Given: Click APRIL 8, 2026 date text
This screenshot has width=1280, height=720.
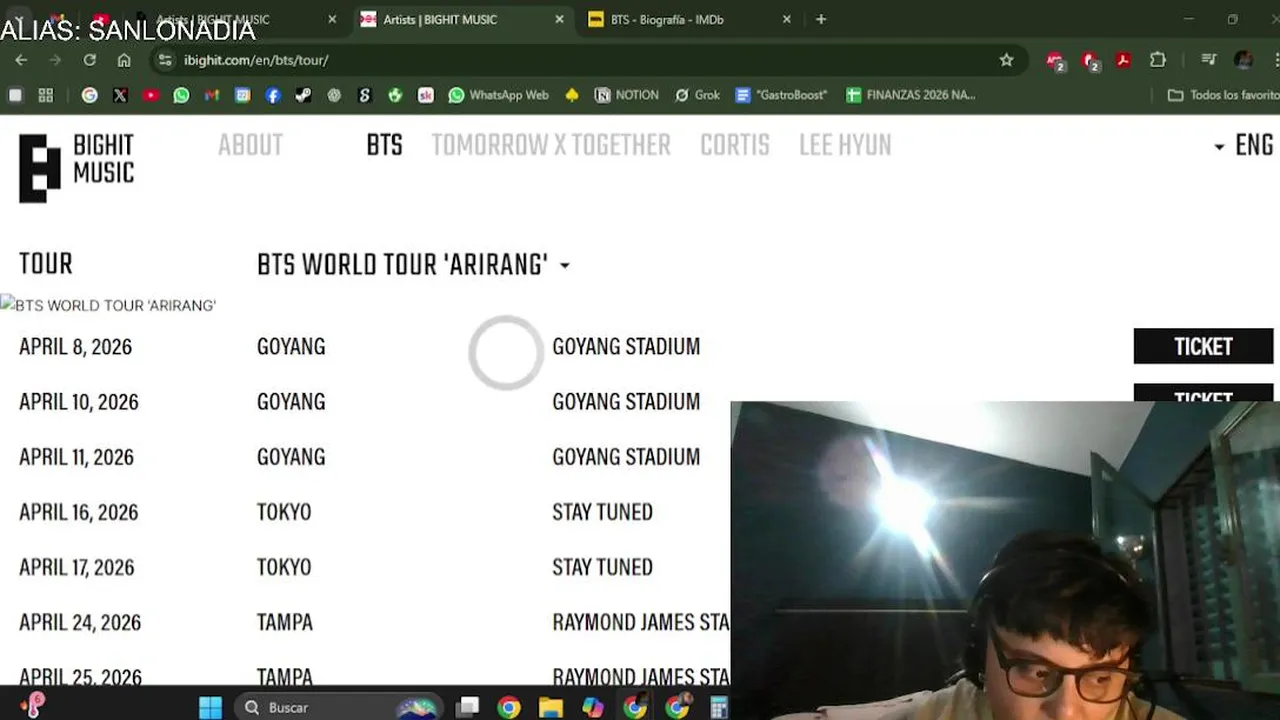Looking at the screenshot, I should tap(75, 347).
